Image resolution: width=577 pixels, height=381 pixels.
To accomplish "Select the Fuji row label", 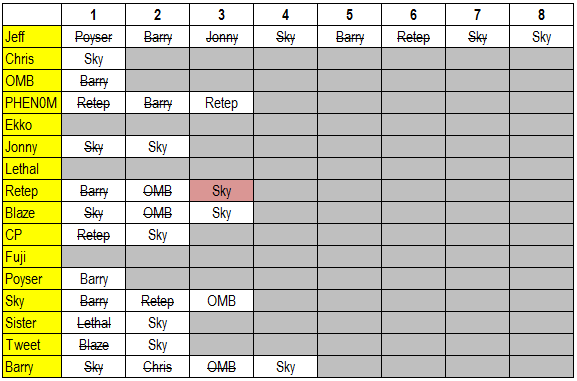I will tap(32, 257).
